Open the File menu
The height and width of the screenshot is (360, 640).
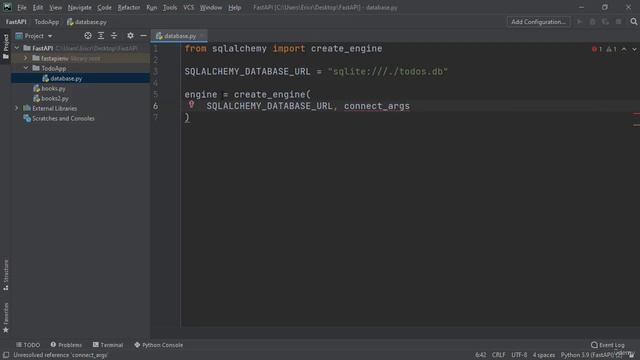22,8
